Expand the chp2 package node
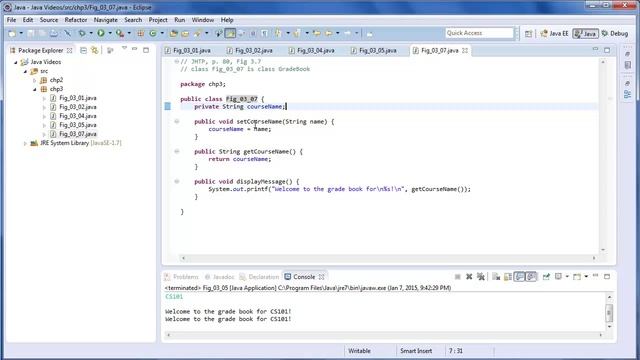This screenshot has height=360, width=640. 35,80
